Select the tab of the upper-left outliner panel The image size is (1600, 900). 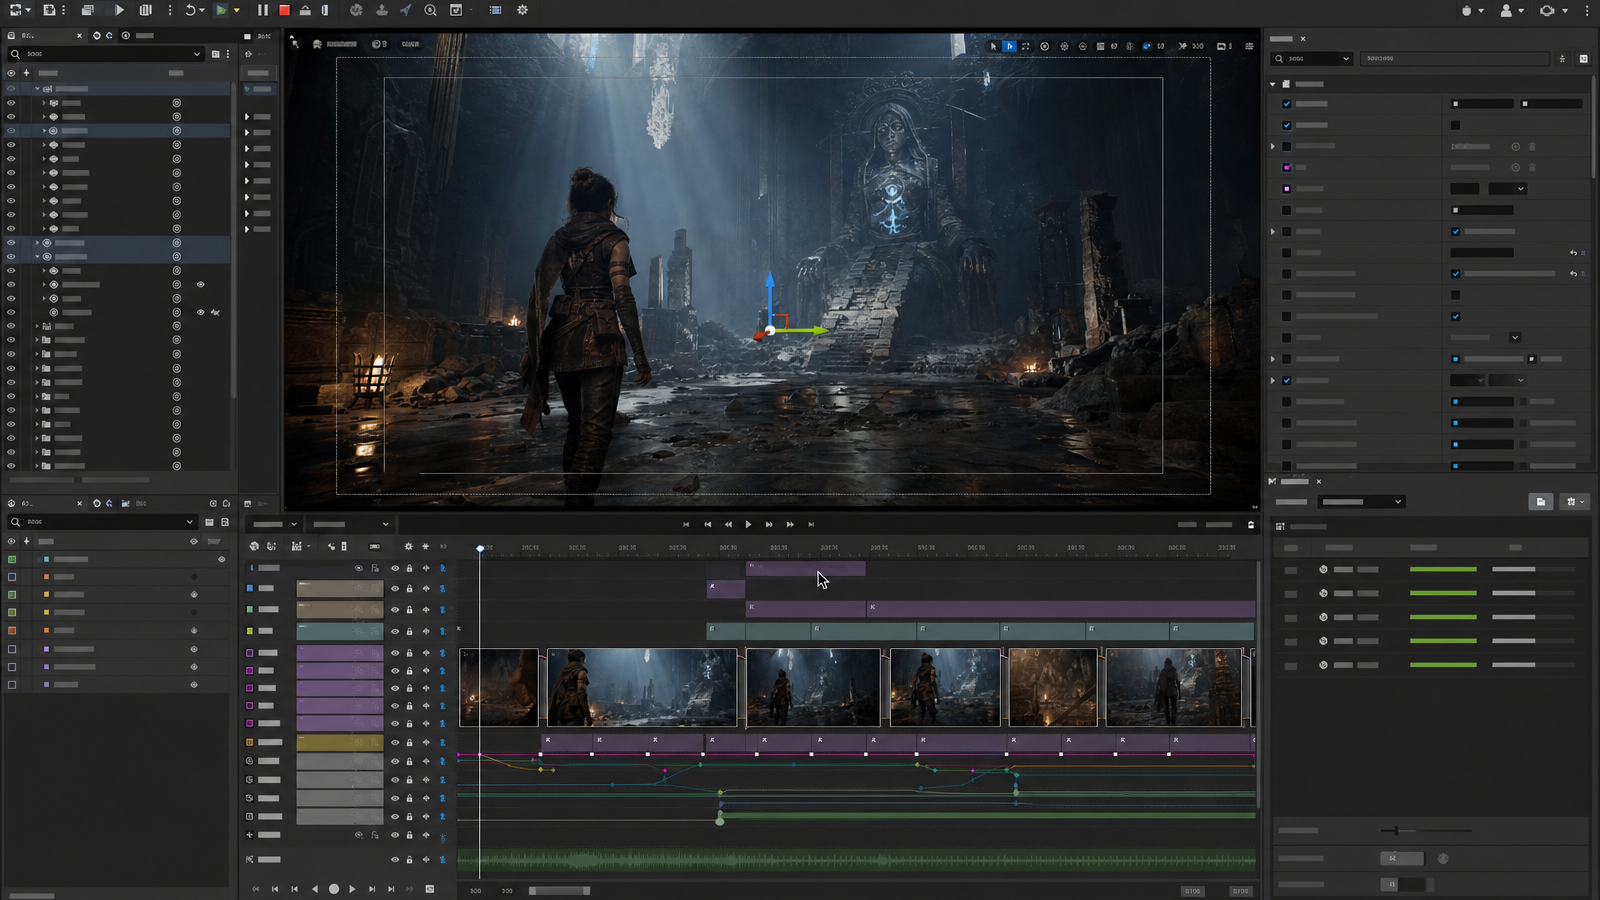(x=45, y=36)
